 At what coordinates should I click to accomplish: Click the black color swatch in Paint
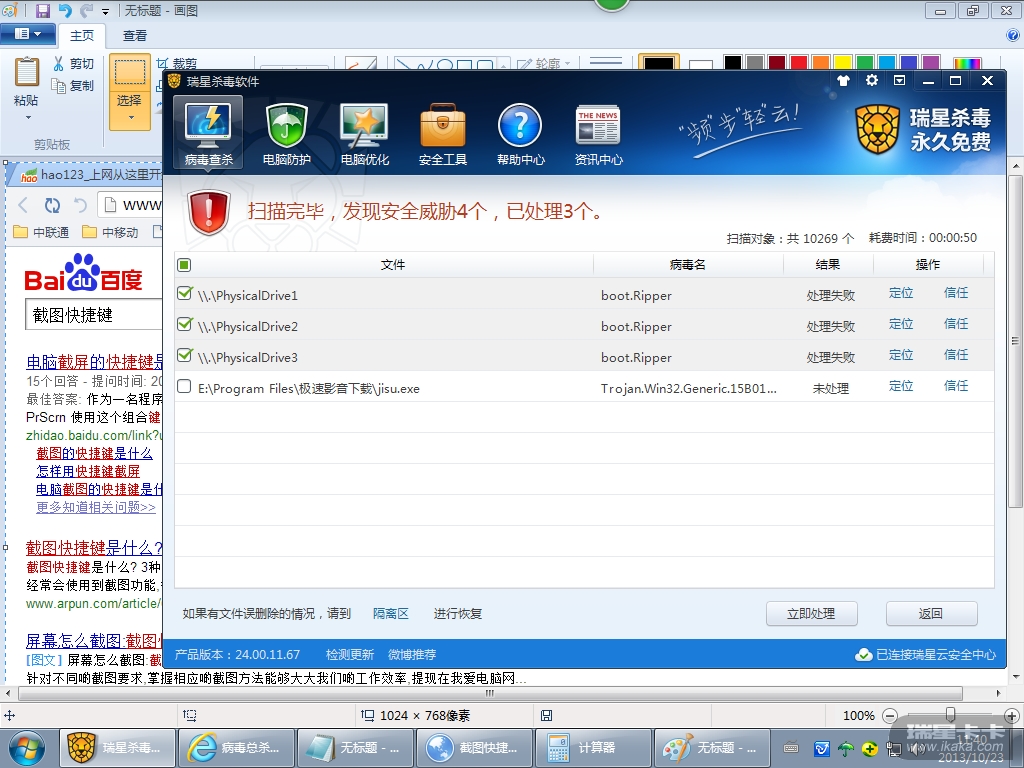pos(733,63)
